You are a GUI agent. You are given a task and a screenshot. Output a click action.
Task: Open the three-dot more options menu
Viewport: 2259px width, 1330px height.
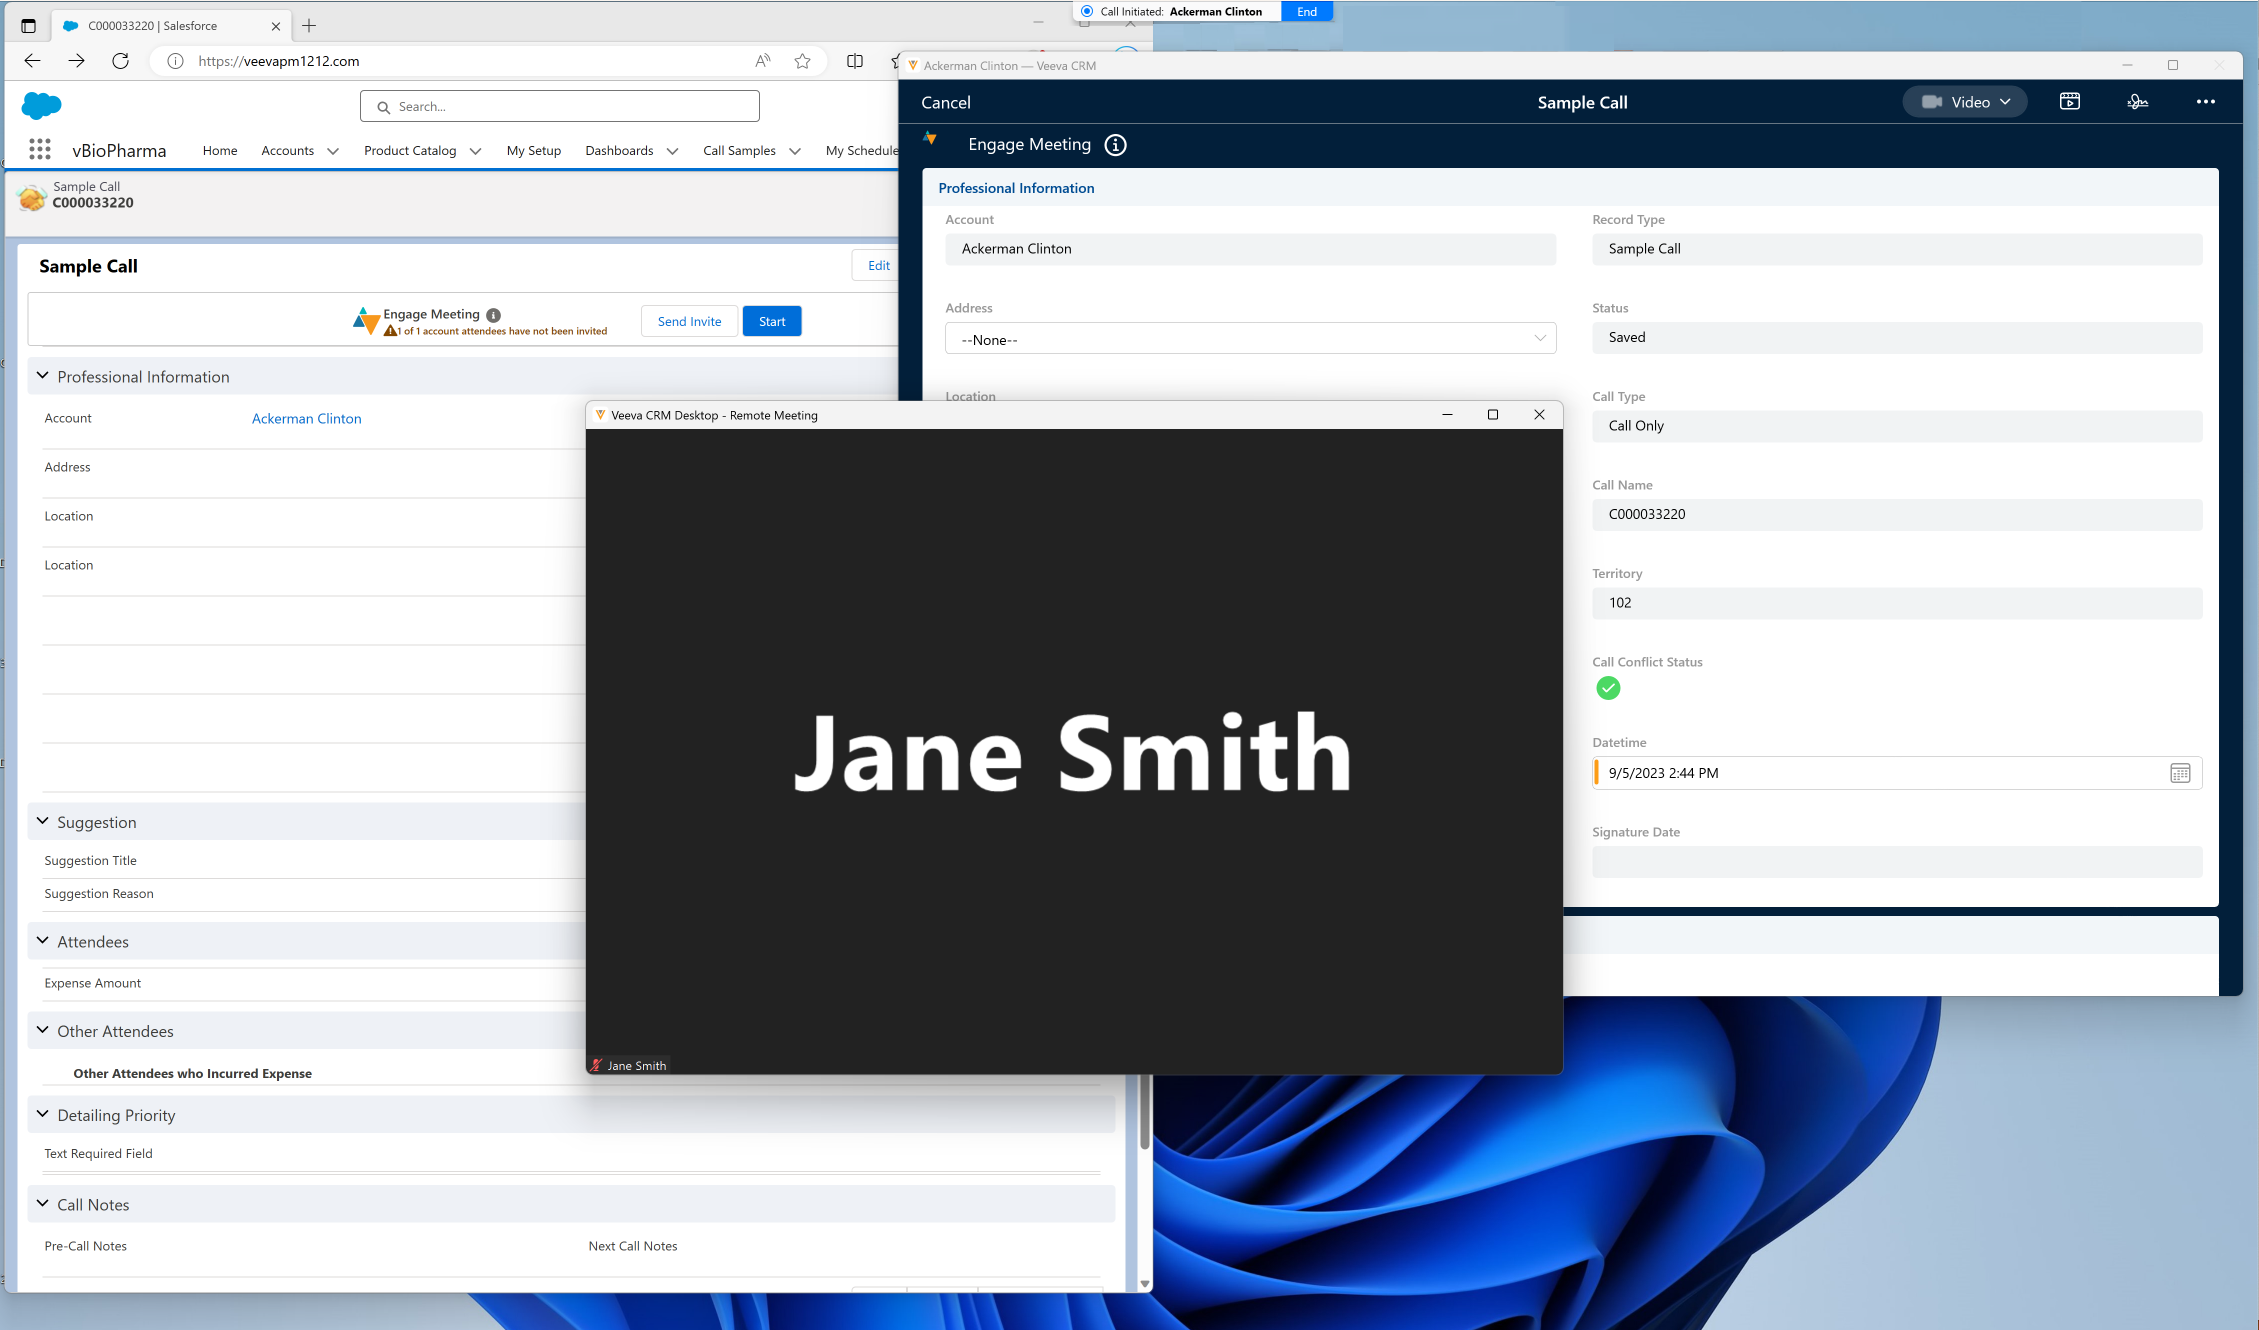2205,102
